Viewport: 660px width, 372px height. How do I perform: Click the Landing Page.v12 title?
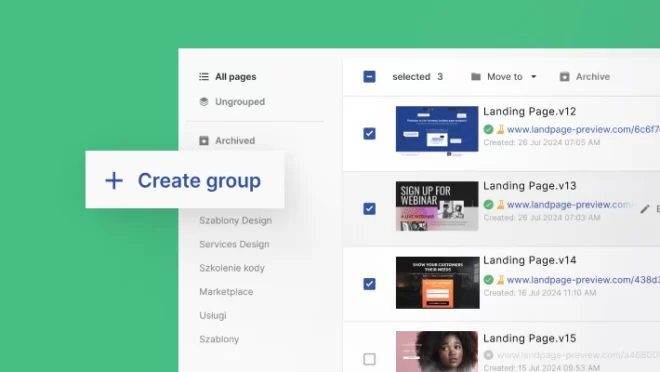[x=530, y=112]
